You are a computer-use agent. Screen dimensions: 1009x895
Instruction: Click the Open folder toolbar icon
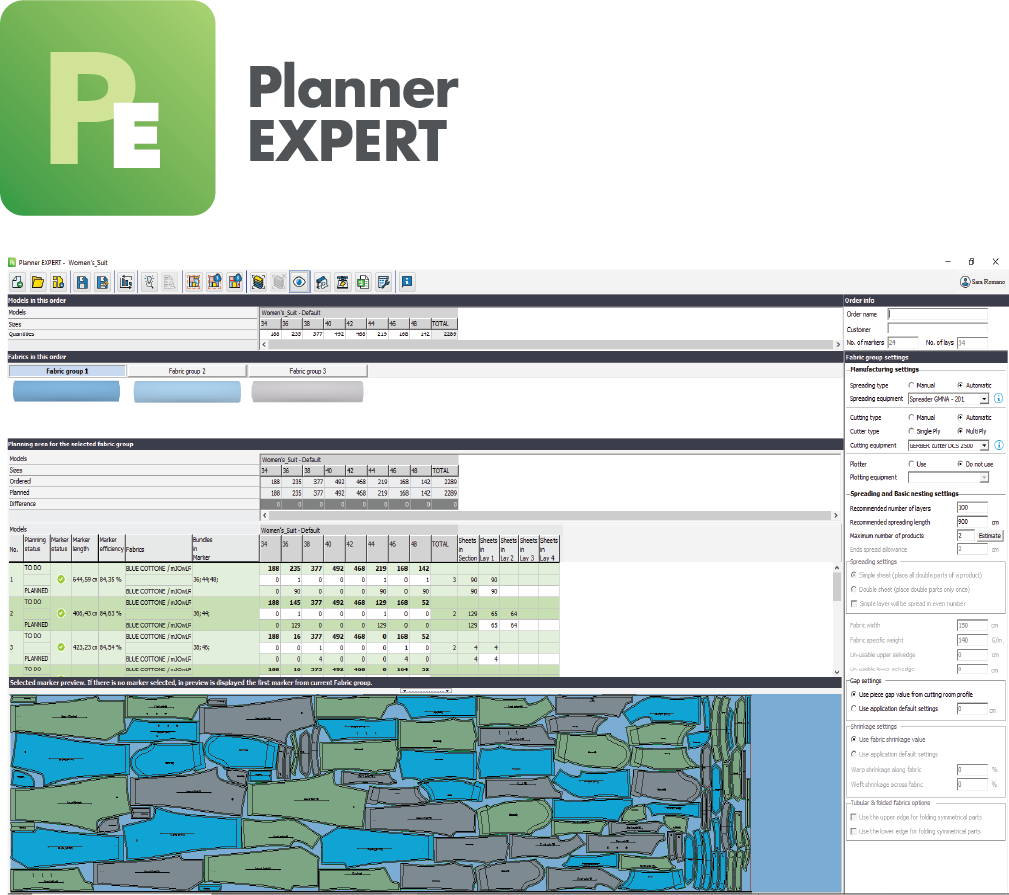pos(38,282)
